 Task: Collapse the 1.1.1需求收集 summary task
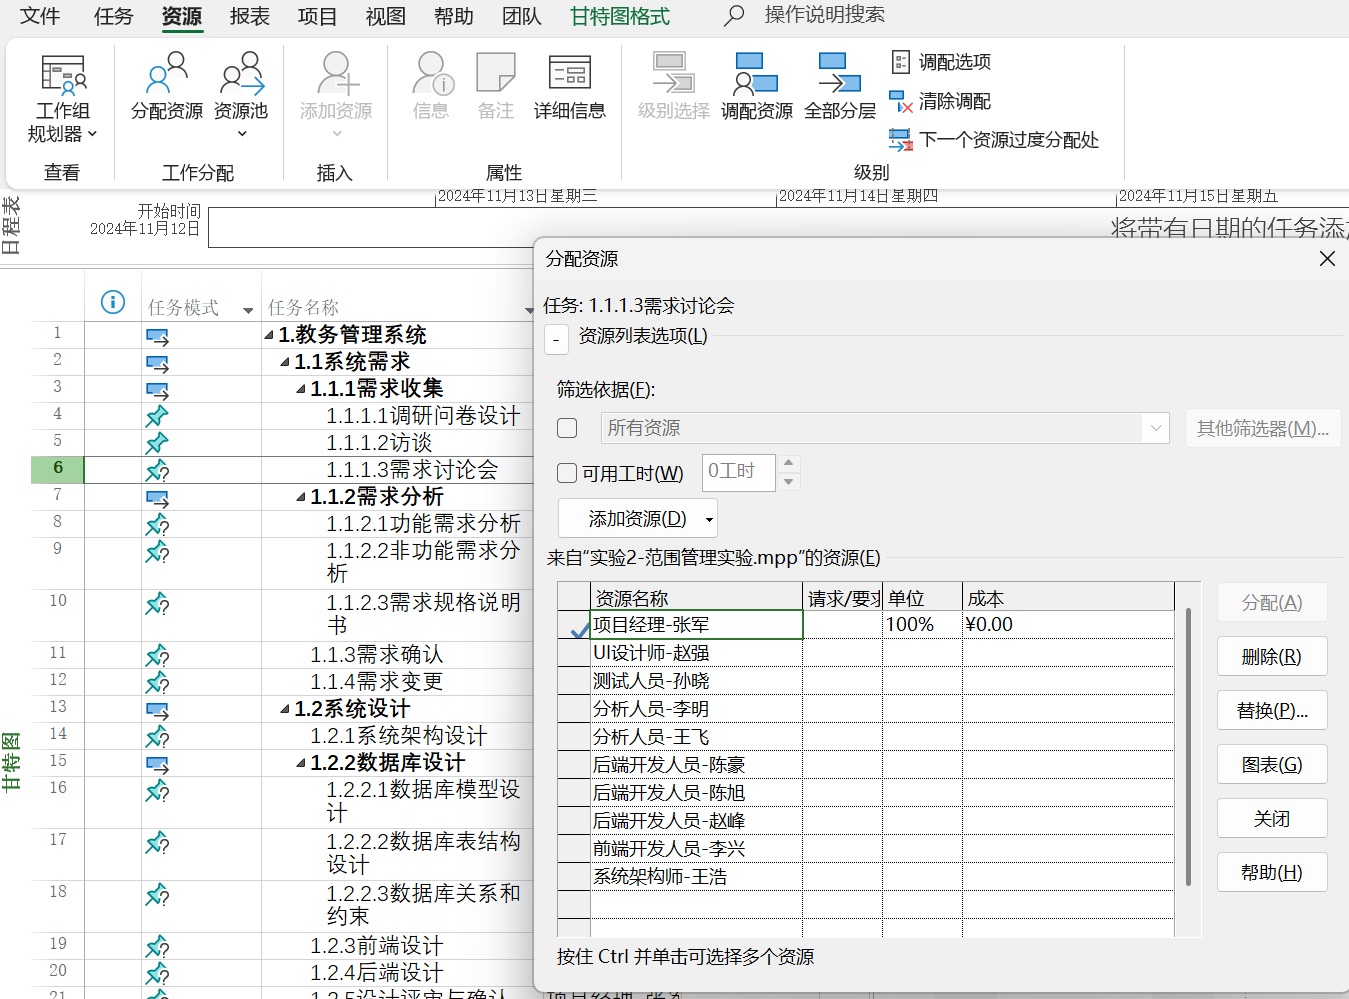point(301,388)
